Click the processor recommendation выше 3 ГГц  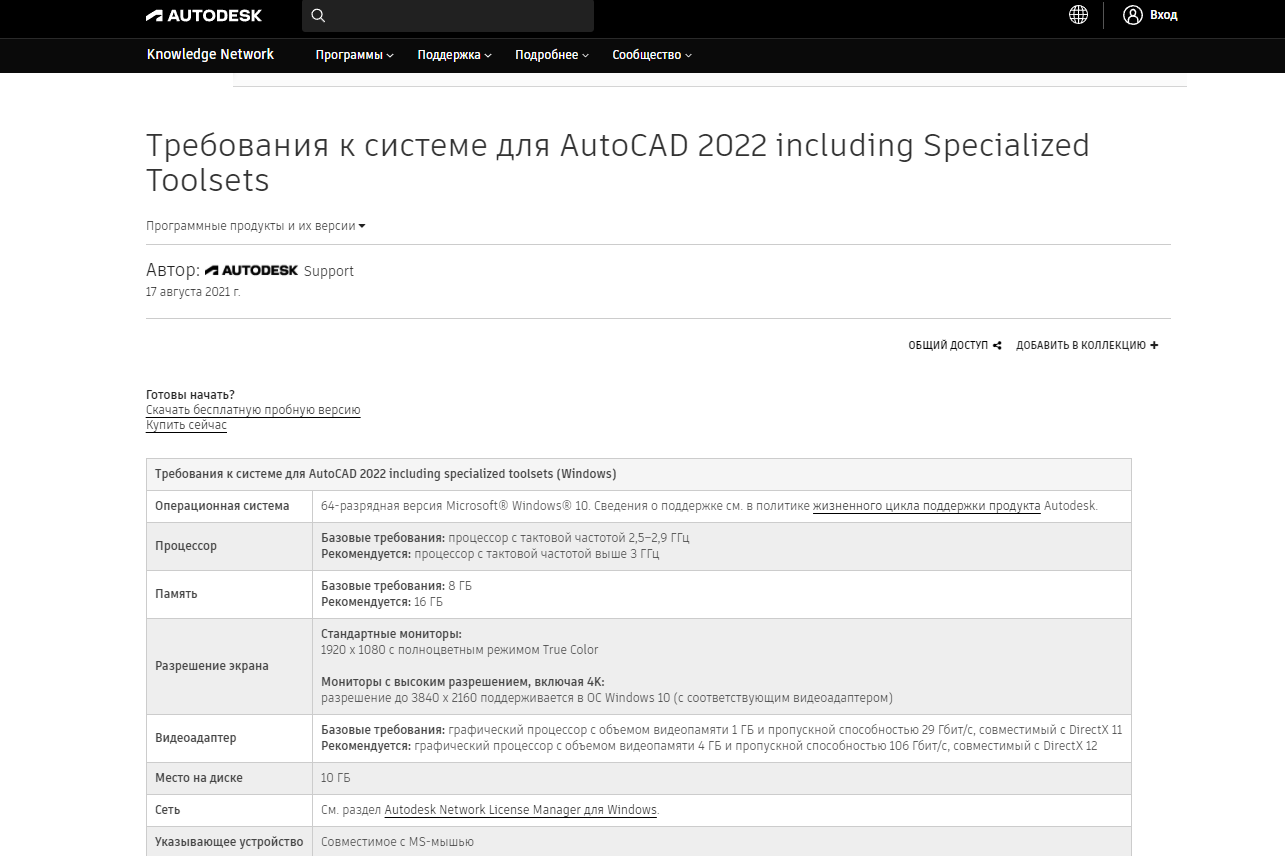[490, 554]
